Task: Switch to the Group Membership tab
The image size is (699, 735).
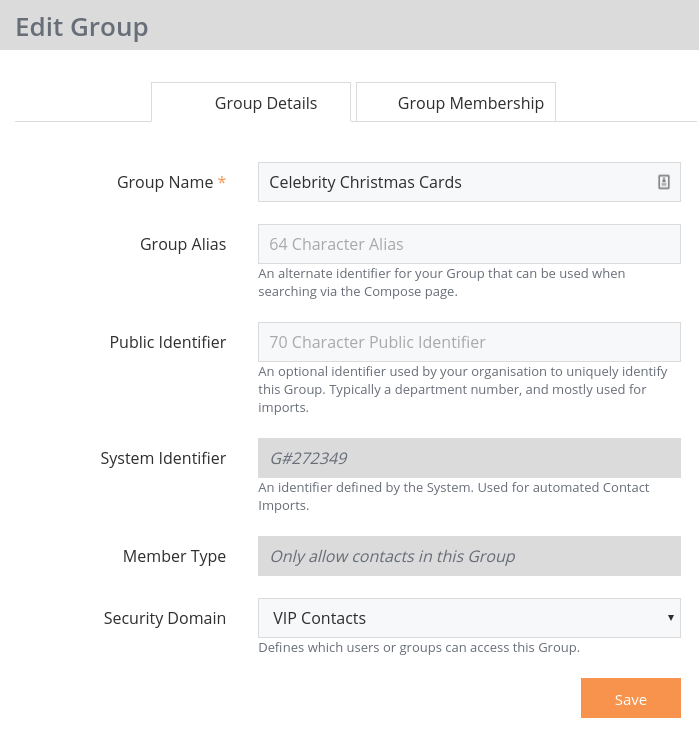Action: (456, 102)
